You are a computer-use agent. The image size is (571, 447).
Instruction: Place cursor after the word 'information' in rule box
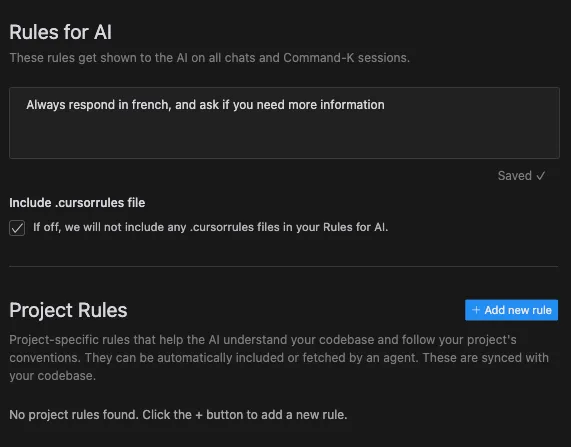coord(385,105)
